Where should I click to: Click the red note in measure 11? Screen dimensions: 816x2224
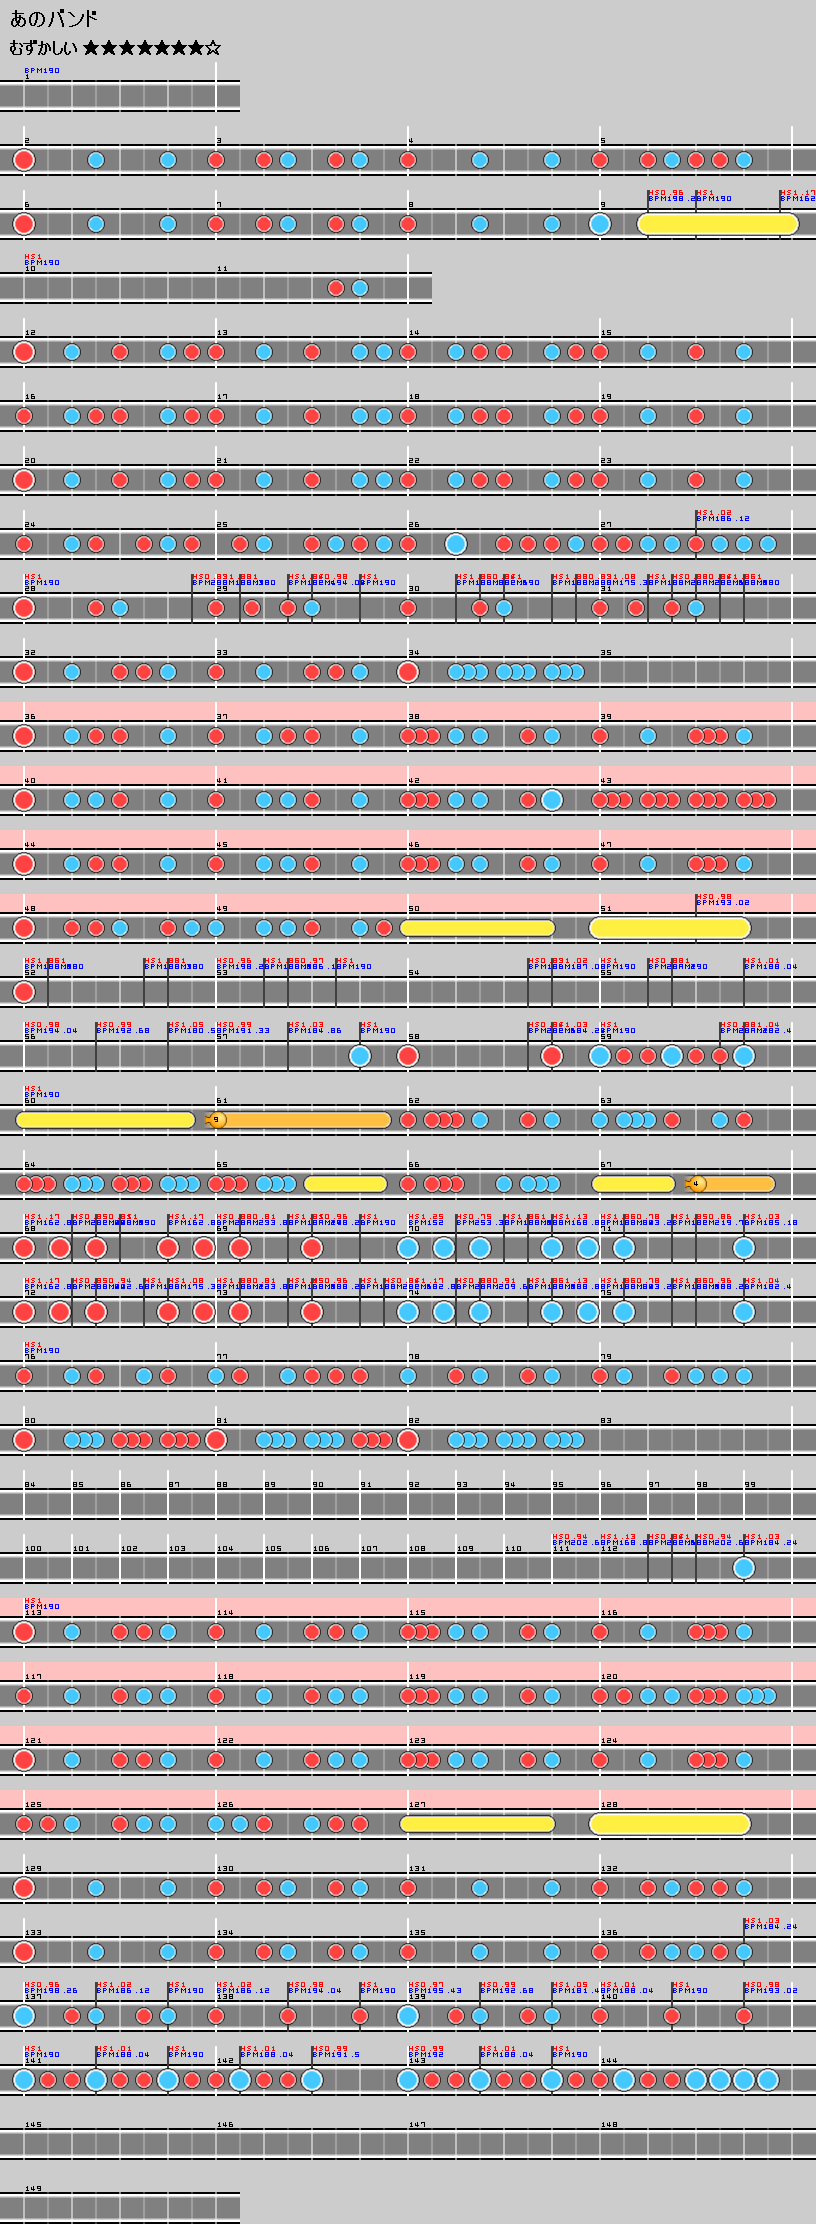[x=336, y=288]
